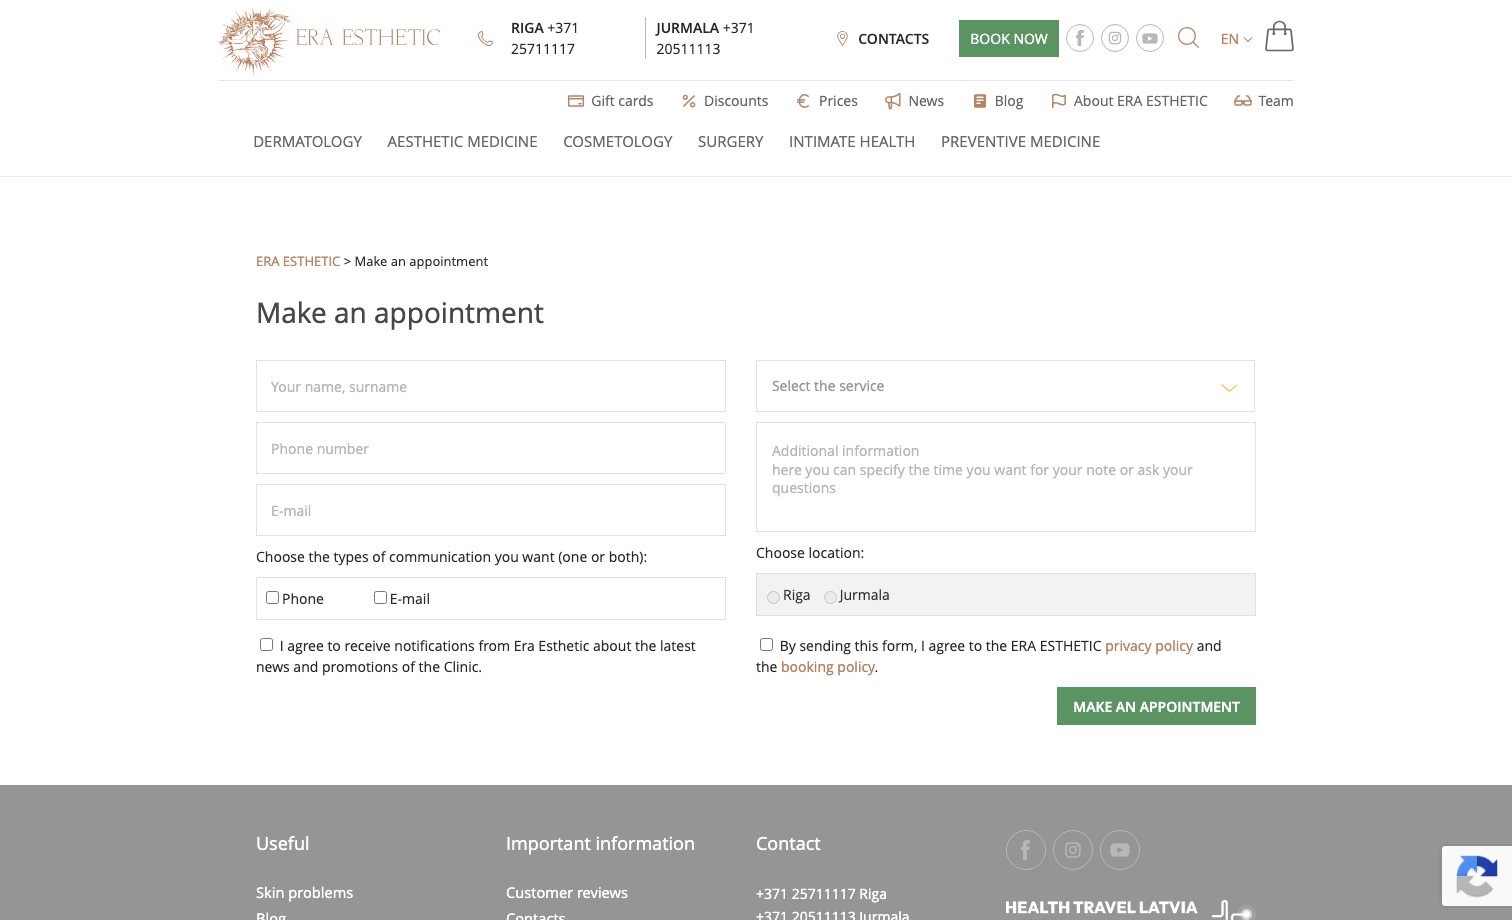This screenshot has height=920, width=1512.
Task: Open the EN language selector
Action: (1236, 39)
